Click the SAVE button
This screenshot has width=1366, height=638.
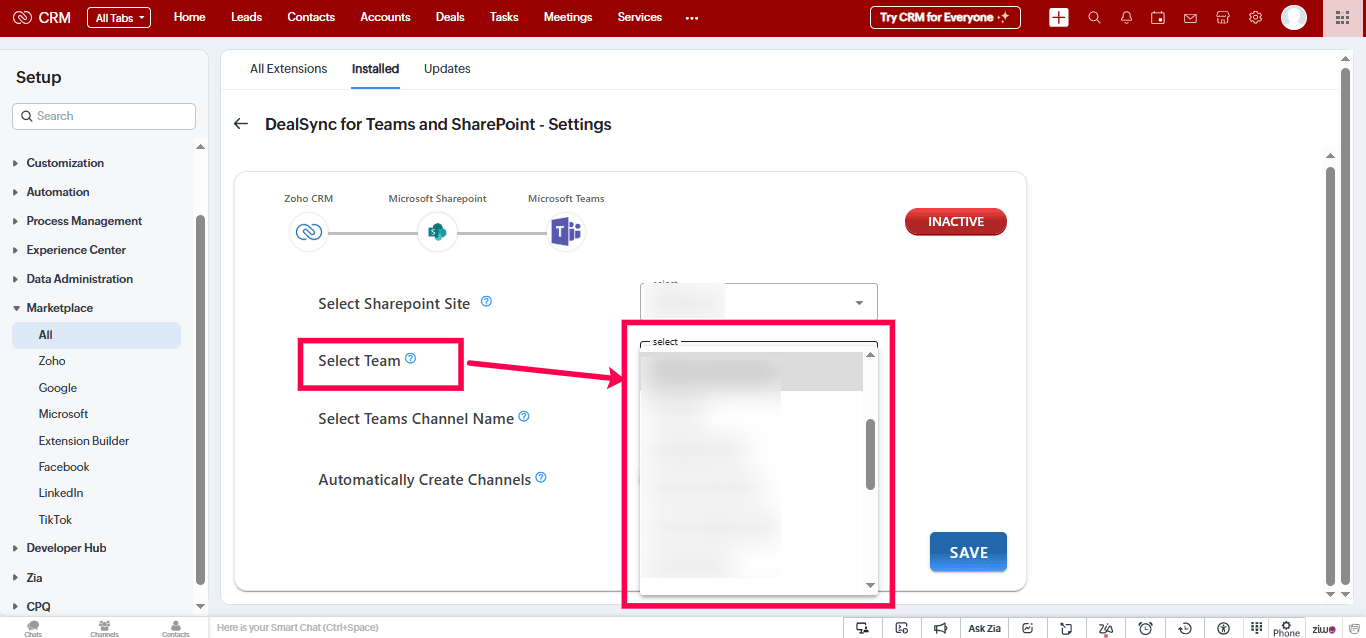968,552
